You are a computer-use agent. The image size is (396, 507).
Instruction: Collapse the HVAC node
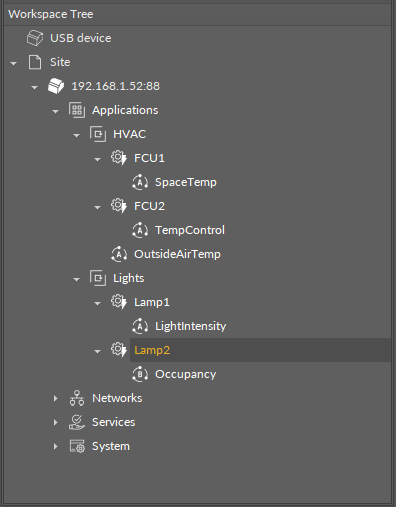pyautogui.click(x=76, y=135)
